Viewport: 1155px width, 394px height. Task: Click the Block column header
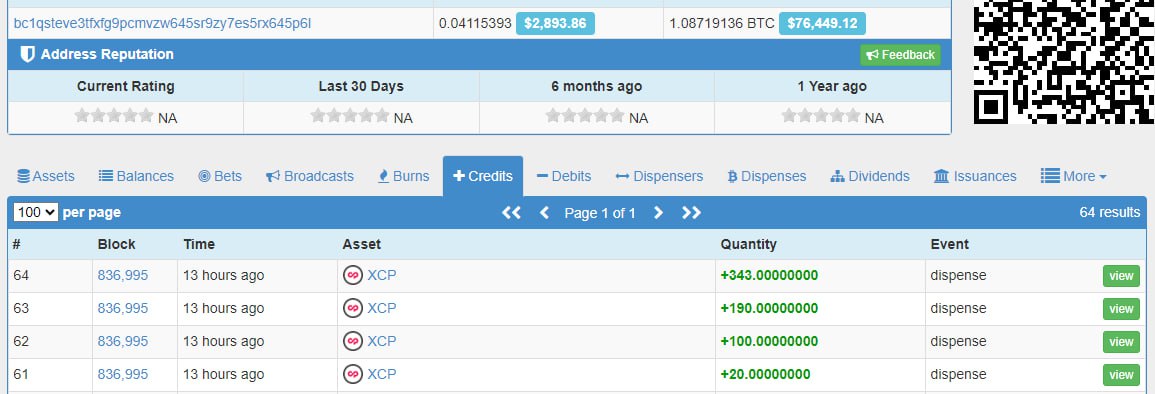pyautogui.click(x=116, y=244)
